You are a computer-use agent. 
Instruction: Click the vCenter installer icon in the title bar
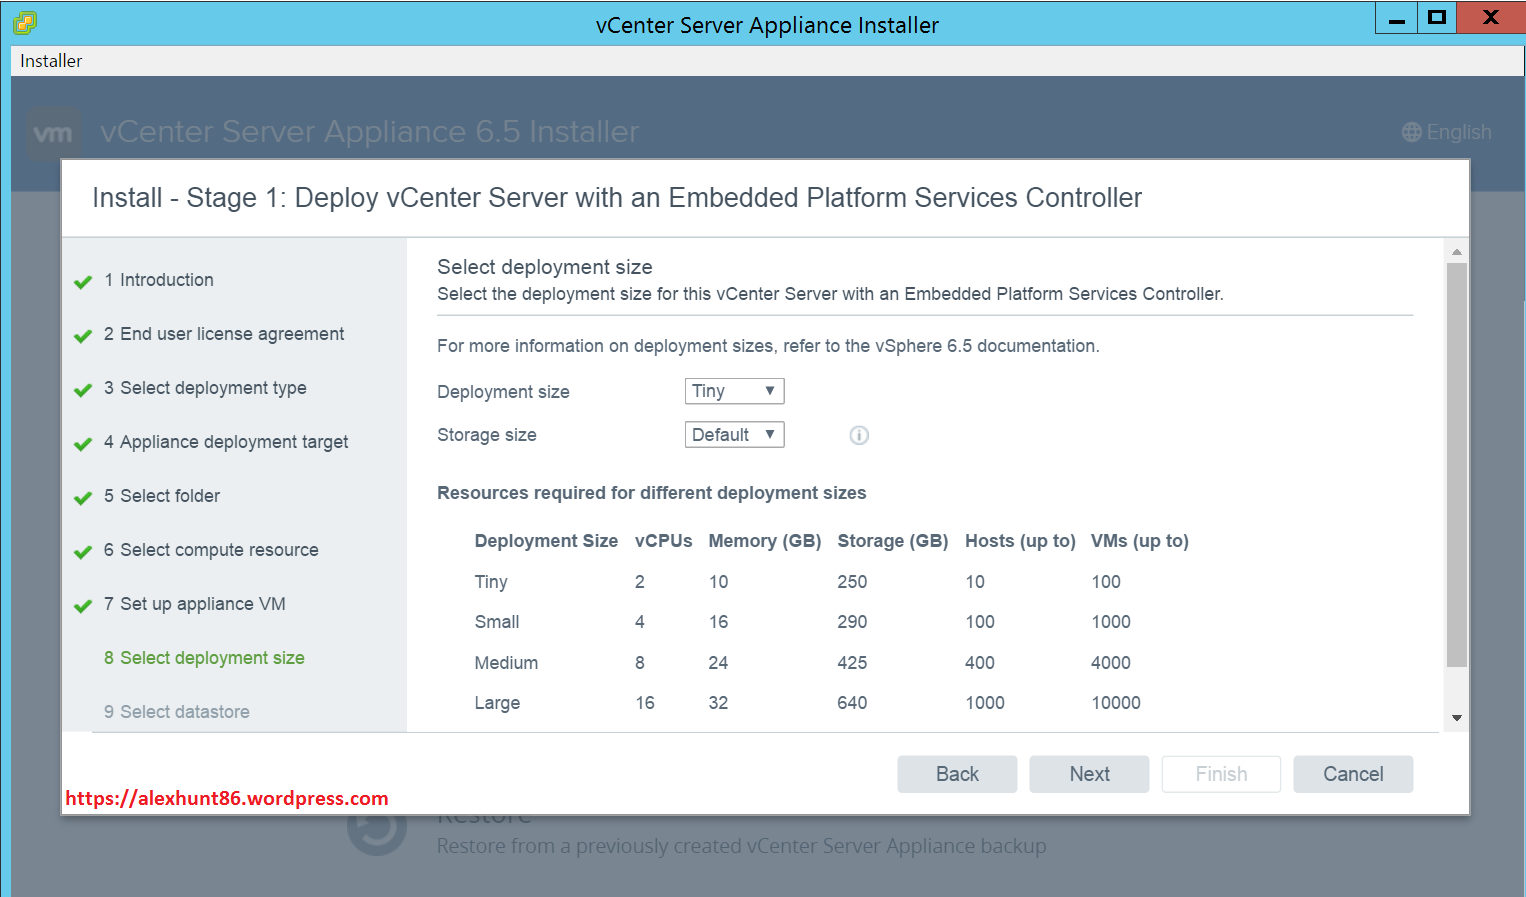[x=23, y=21]
